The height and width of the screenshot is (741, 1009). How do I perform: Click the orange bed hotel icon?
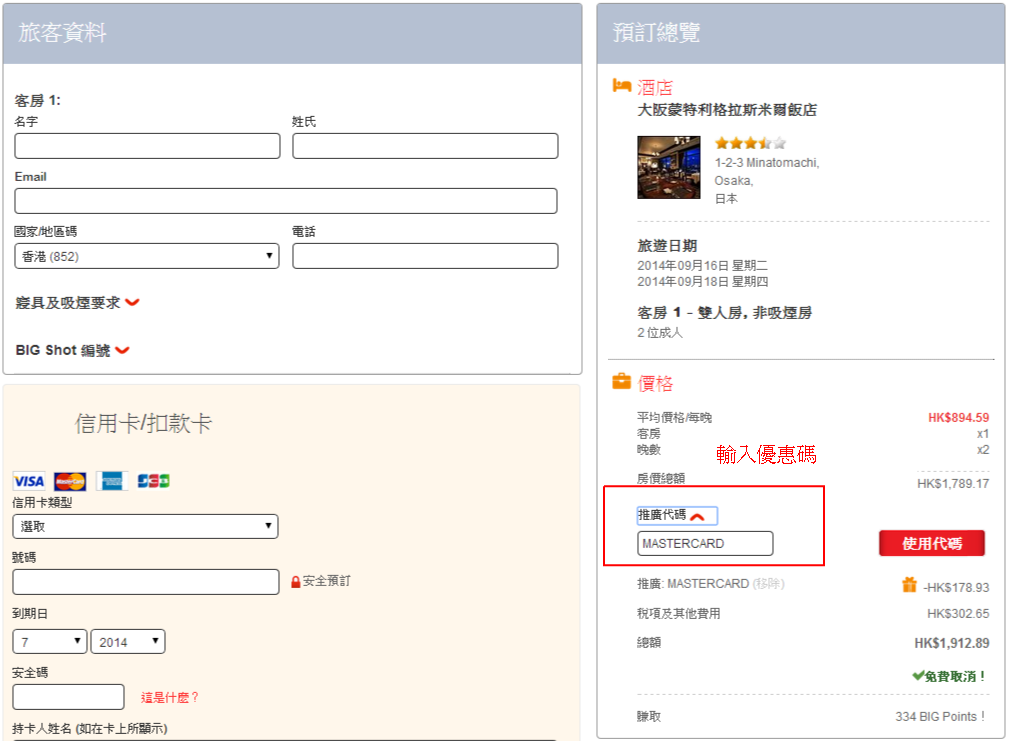tap(622, 87)
